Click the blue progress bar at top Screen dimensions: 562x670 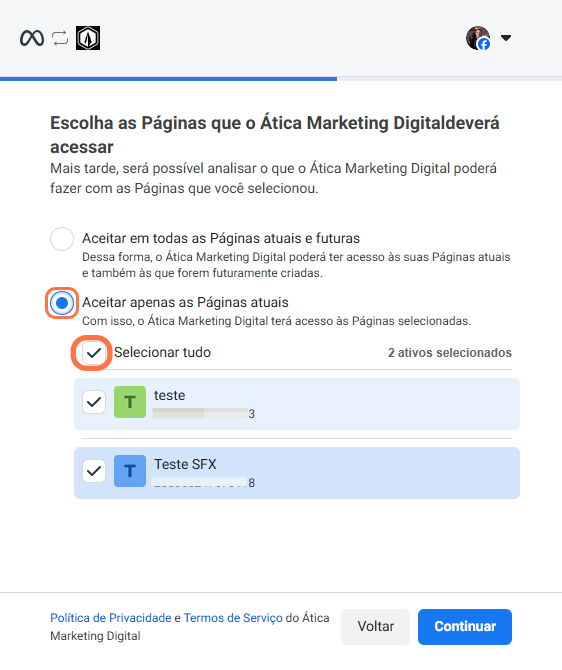pos(168,79)
